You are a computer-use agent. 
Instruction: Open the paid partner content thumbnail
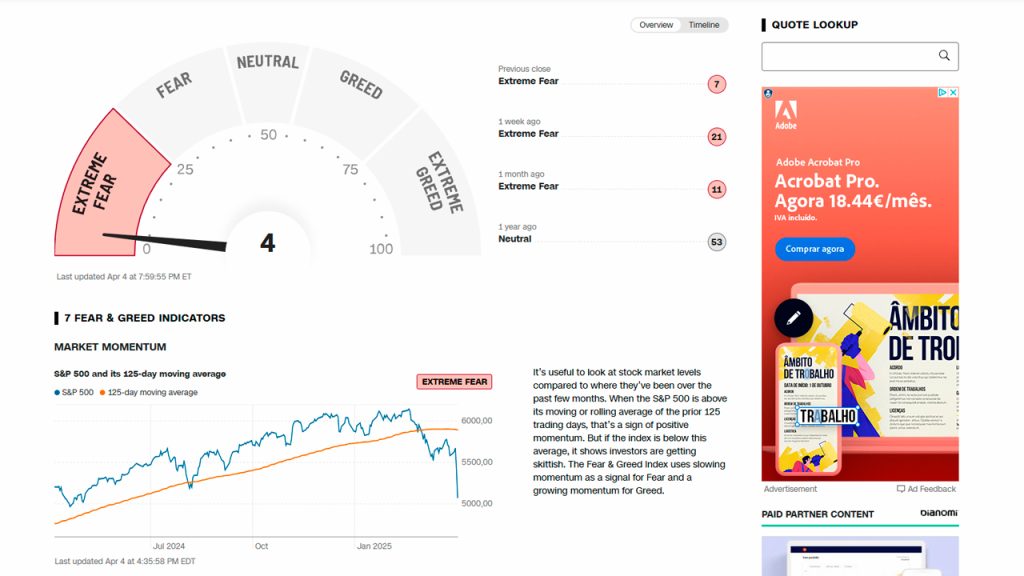click(x=859, y=556)
